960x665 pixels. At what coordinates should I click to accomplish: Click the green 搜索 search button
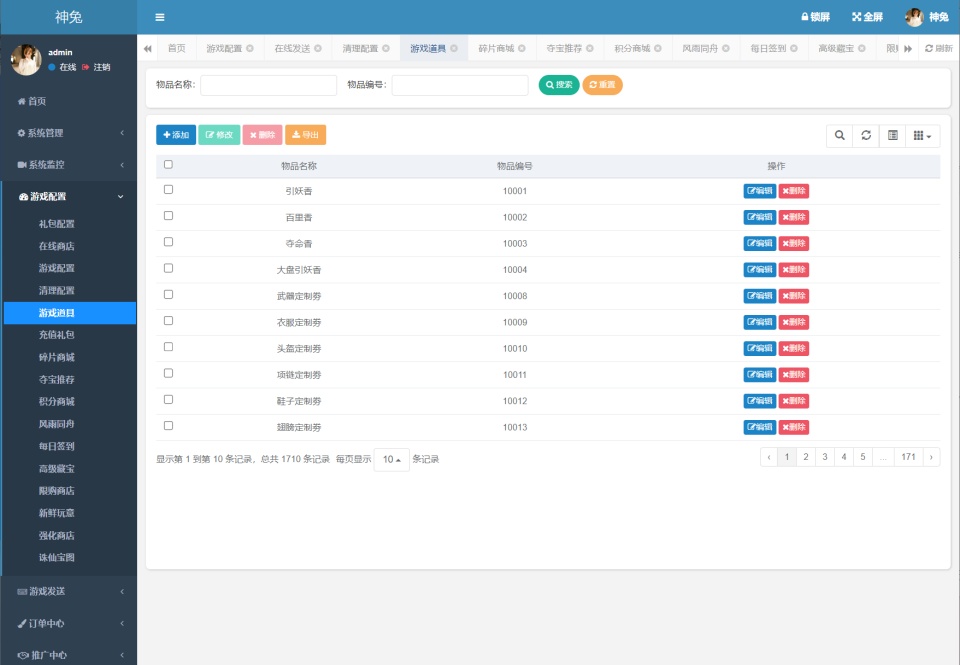pos(559,85)
